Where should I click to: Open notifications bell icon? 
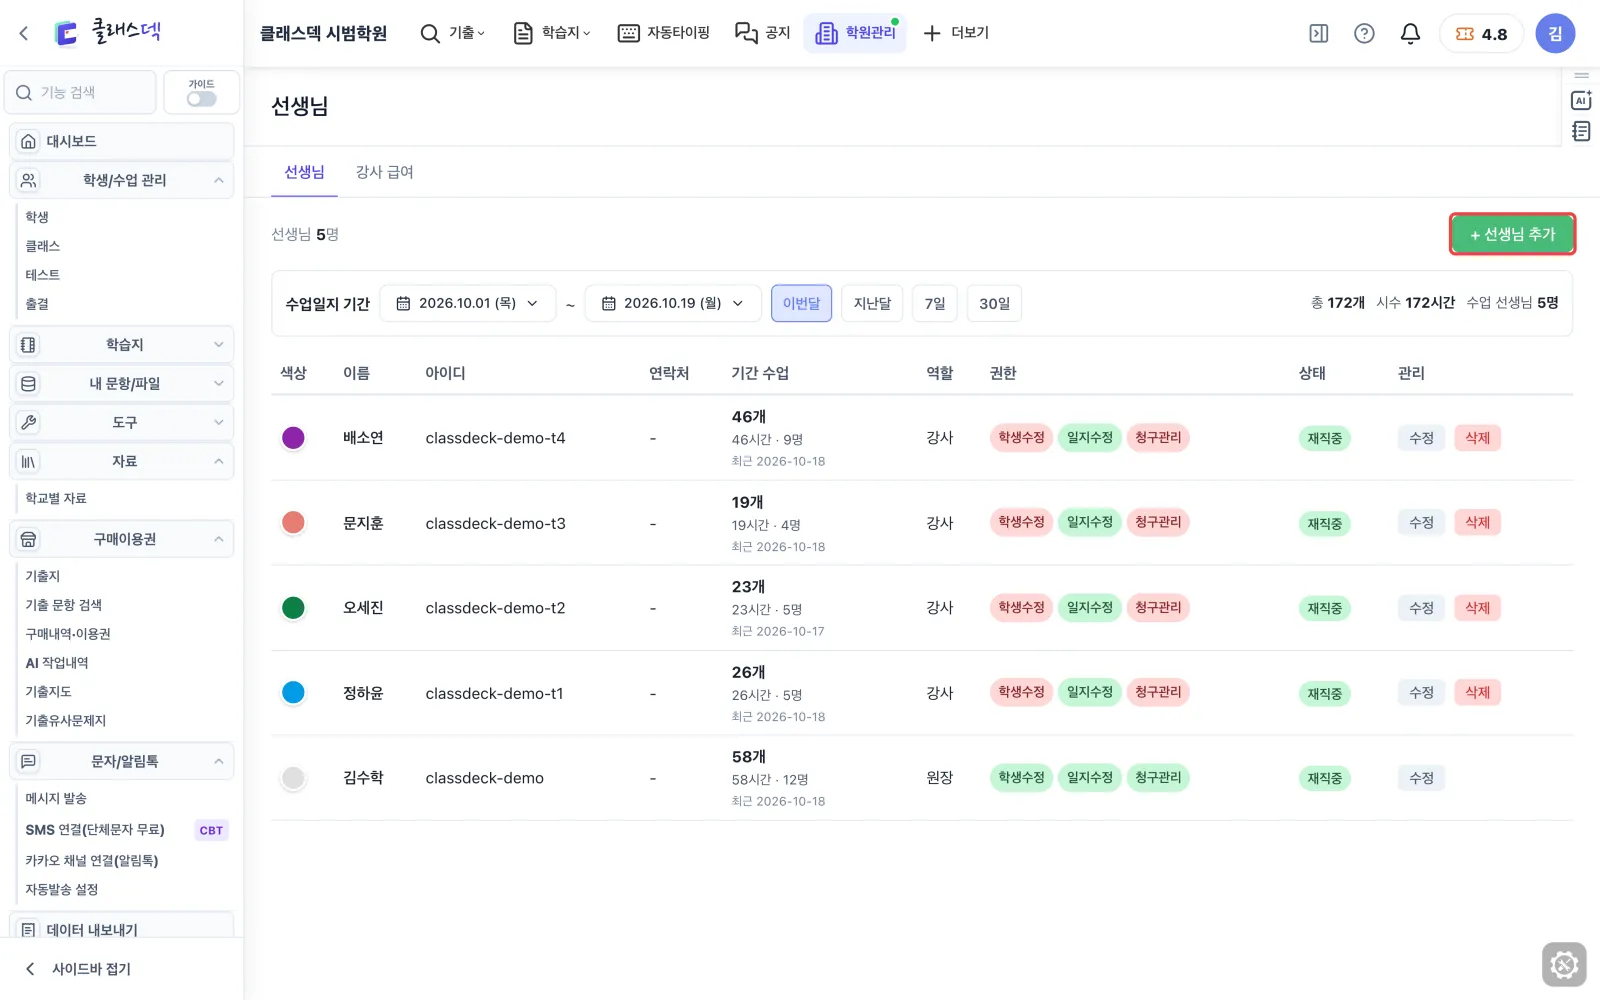[x=1410, y=33]
